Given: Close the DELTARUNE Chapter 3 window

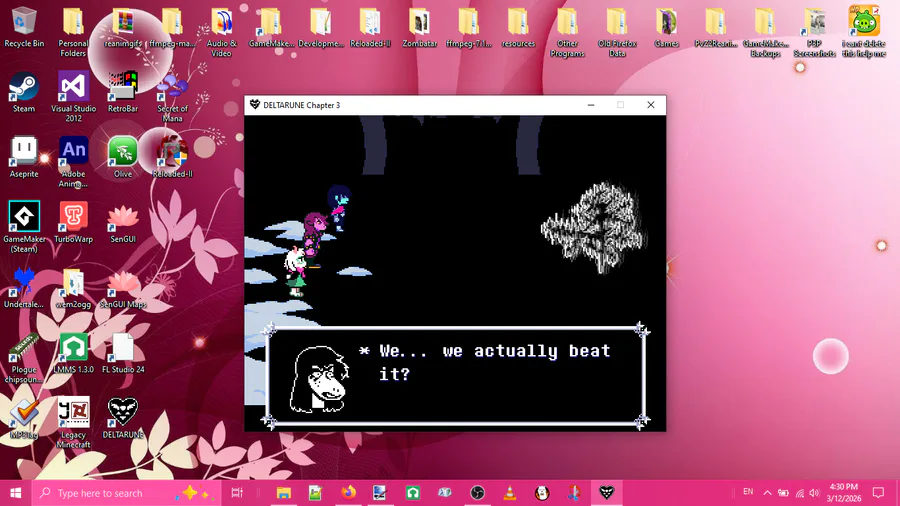Looking at the screenshot, I should (x=650, y=105).
